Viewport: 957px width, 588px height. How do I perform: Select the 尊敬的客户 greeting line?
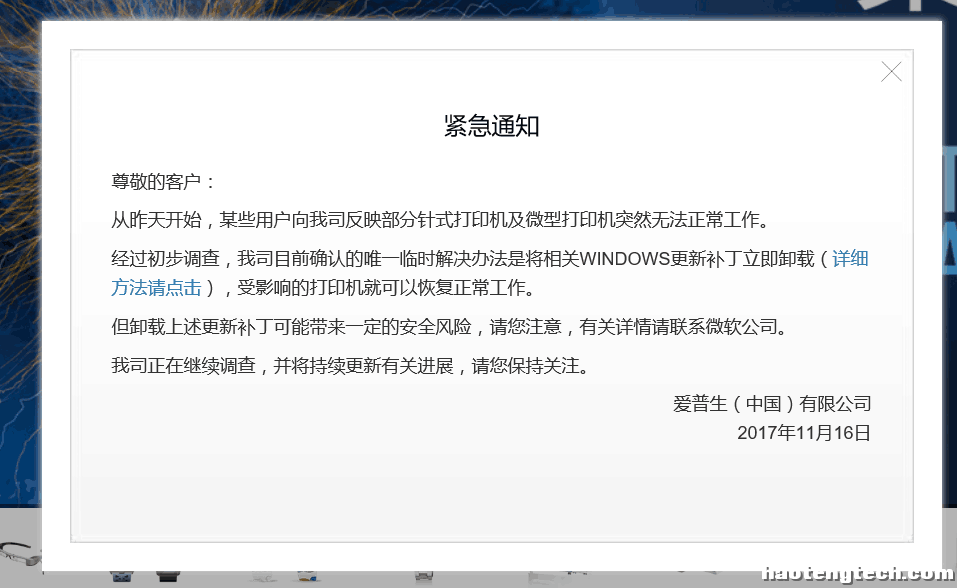162,182
